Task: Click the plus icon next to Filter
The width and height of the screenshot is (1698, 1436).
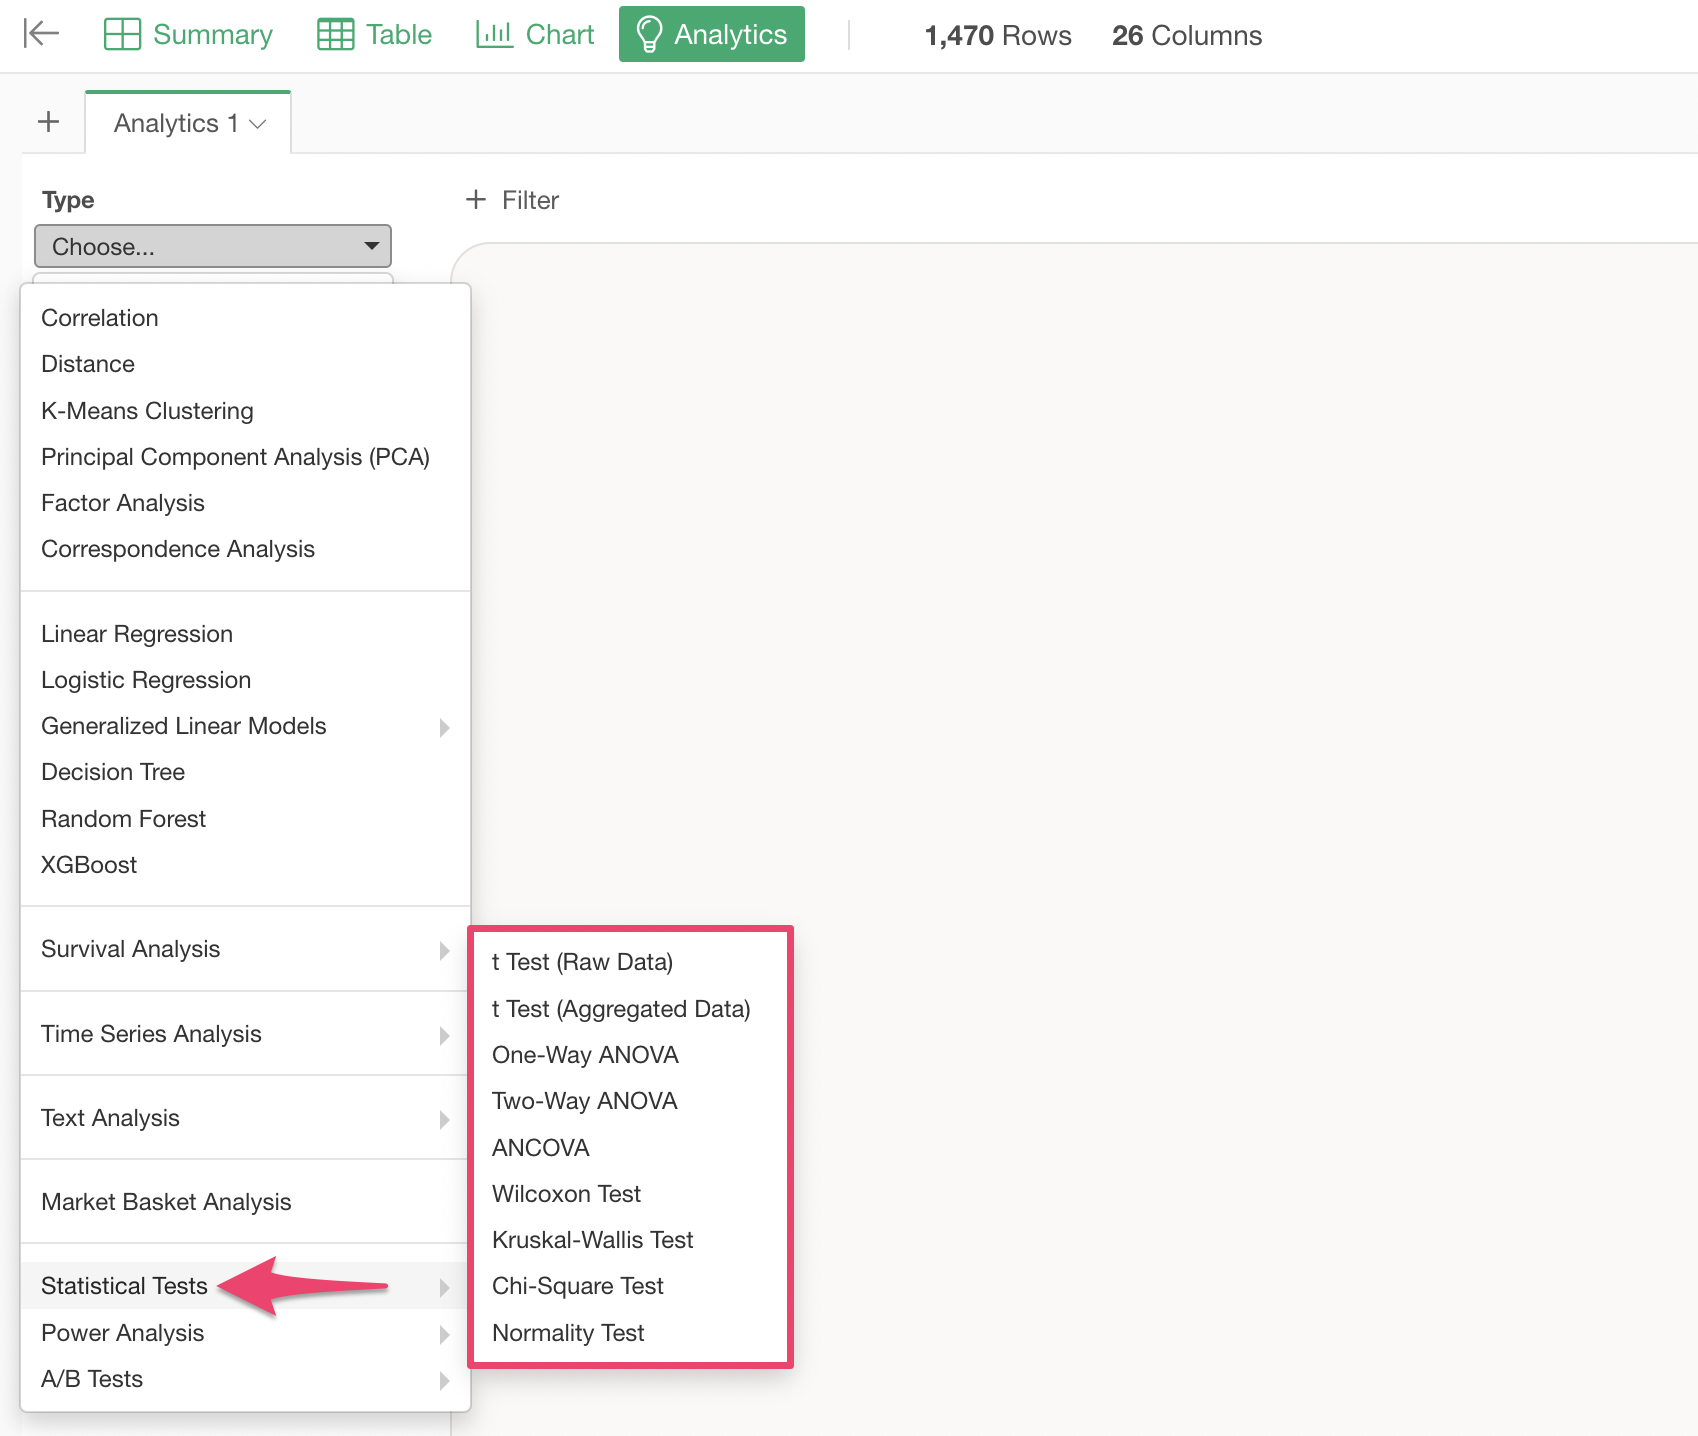Action: (x=476, y=200)
